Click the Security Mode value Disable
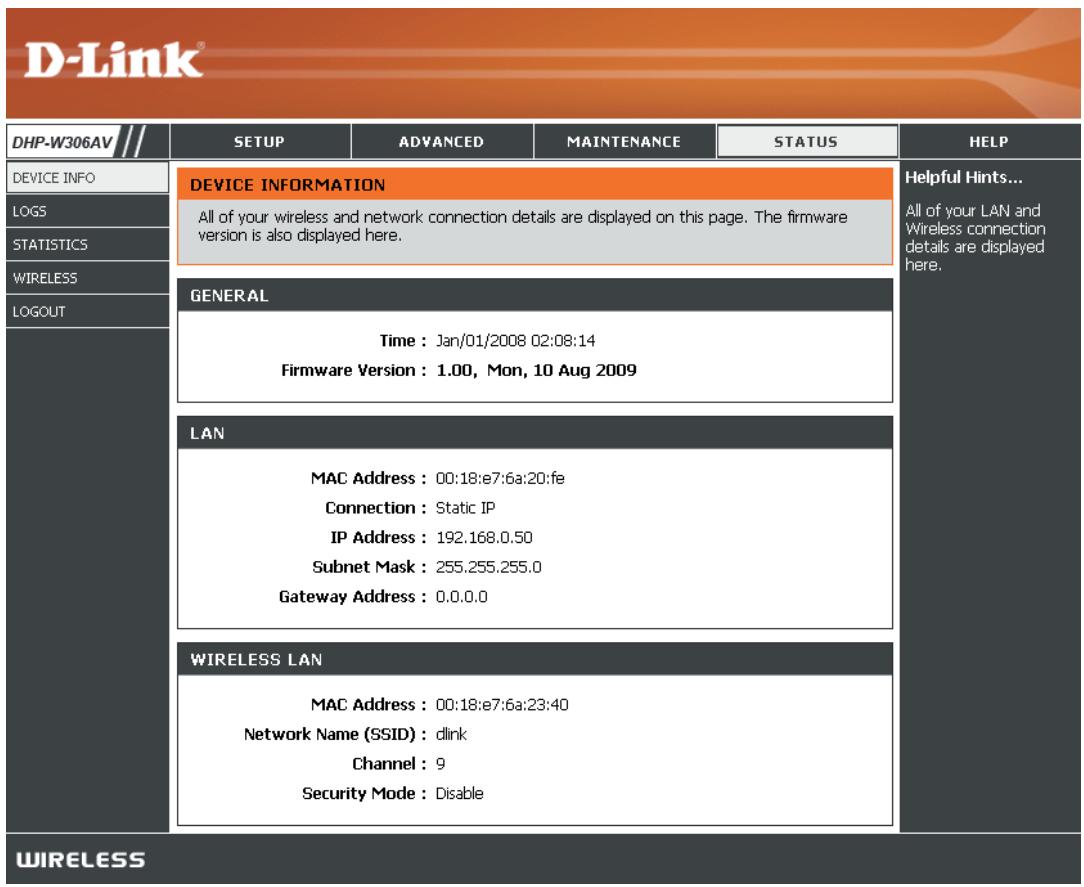The width and height of the screenshot is (1084, 887). point(459,794)
